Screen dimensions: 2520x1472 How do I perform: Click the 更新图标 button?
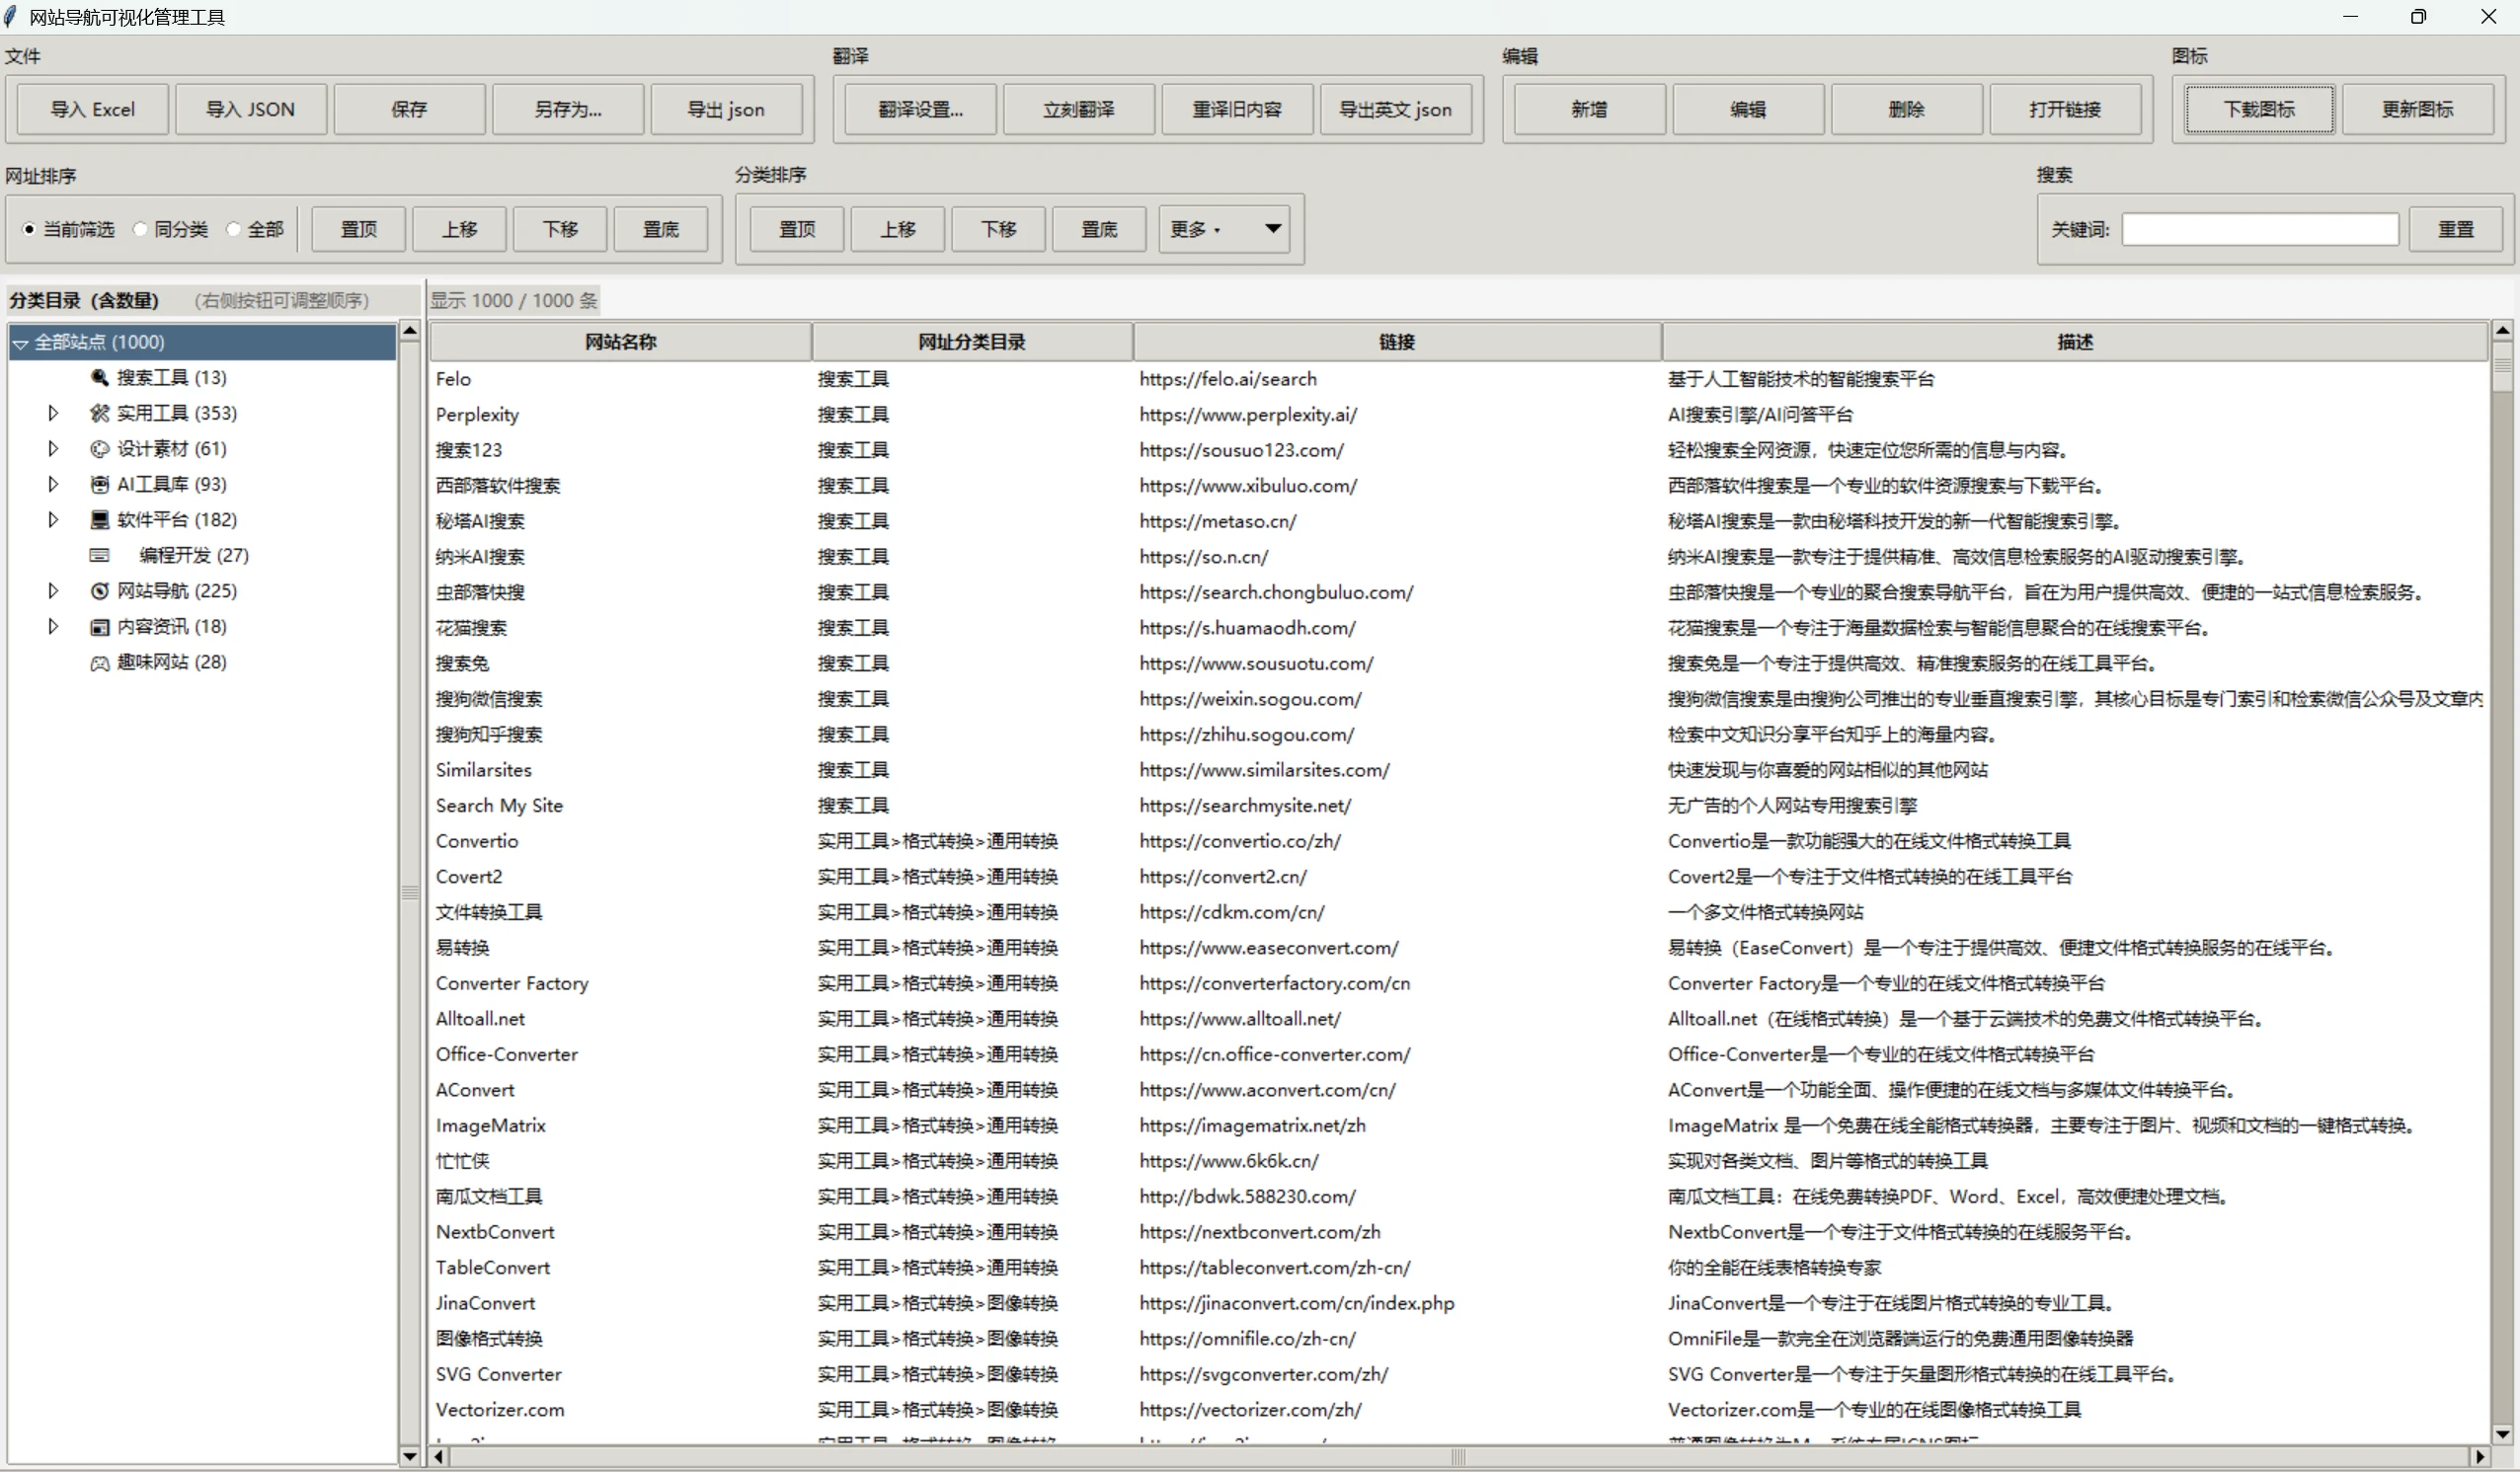point(2418,109)
